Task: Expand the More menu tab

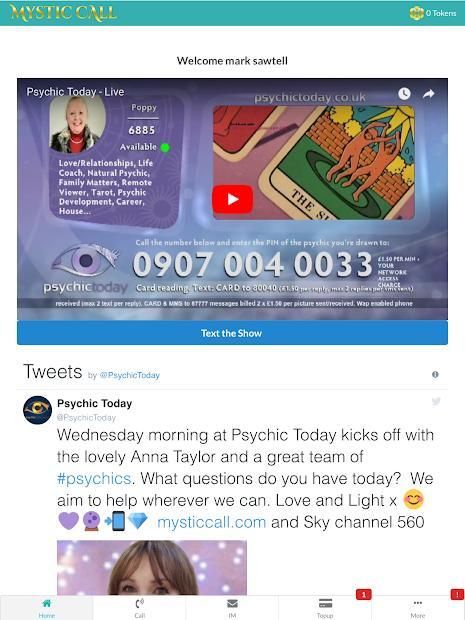Action: point(418,608)
